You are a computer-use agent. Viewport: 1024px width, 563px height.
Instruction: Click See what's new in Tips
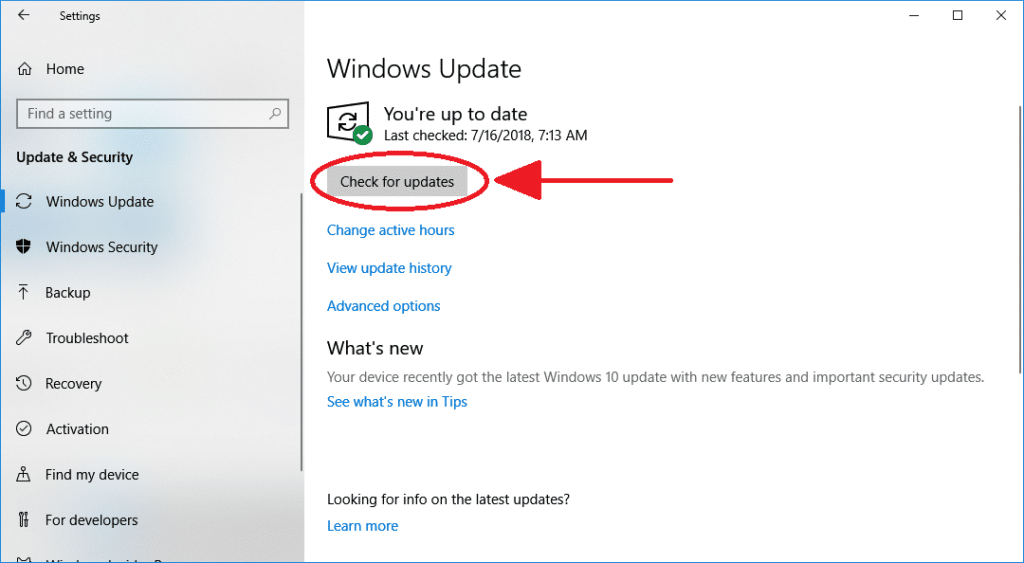397,402
